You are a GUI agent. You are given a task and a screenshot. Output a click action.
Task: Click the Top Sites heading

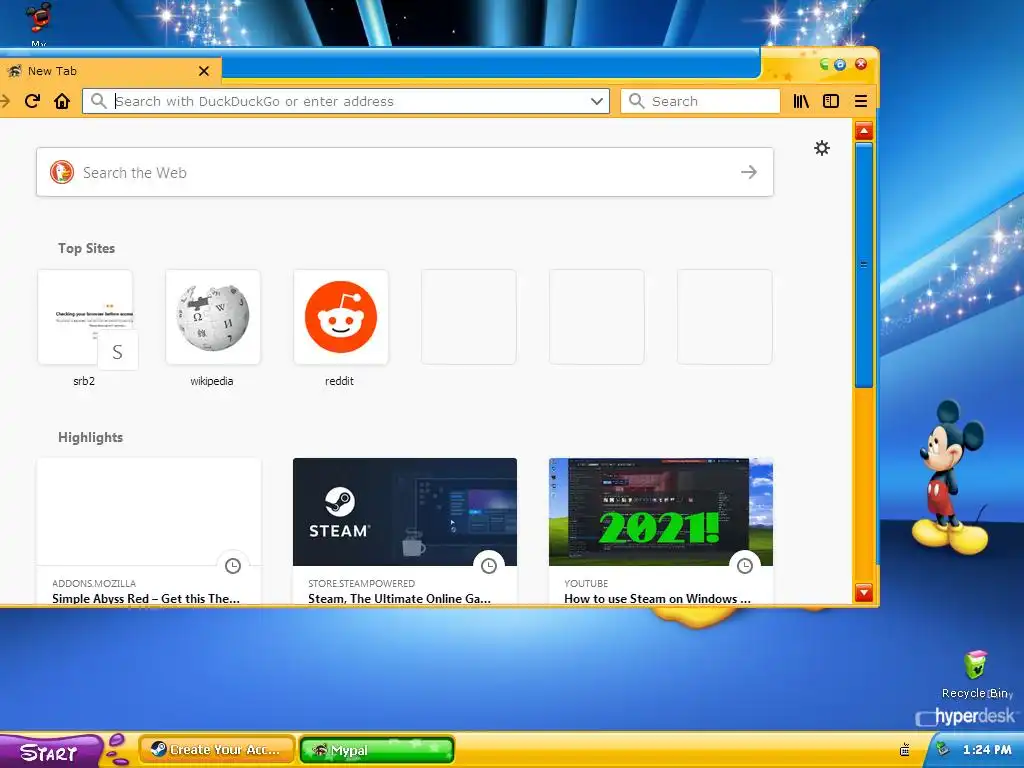(x=86, y=248)
